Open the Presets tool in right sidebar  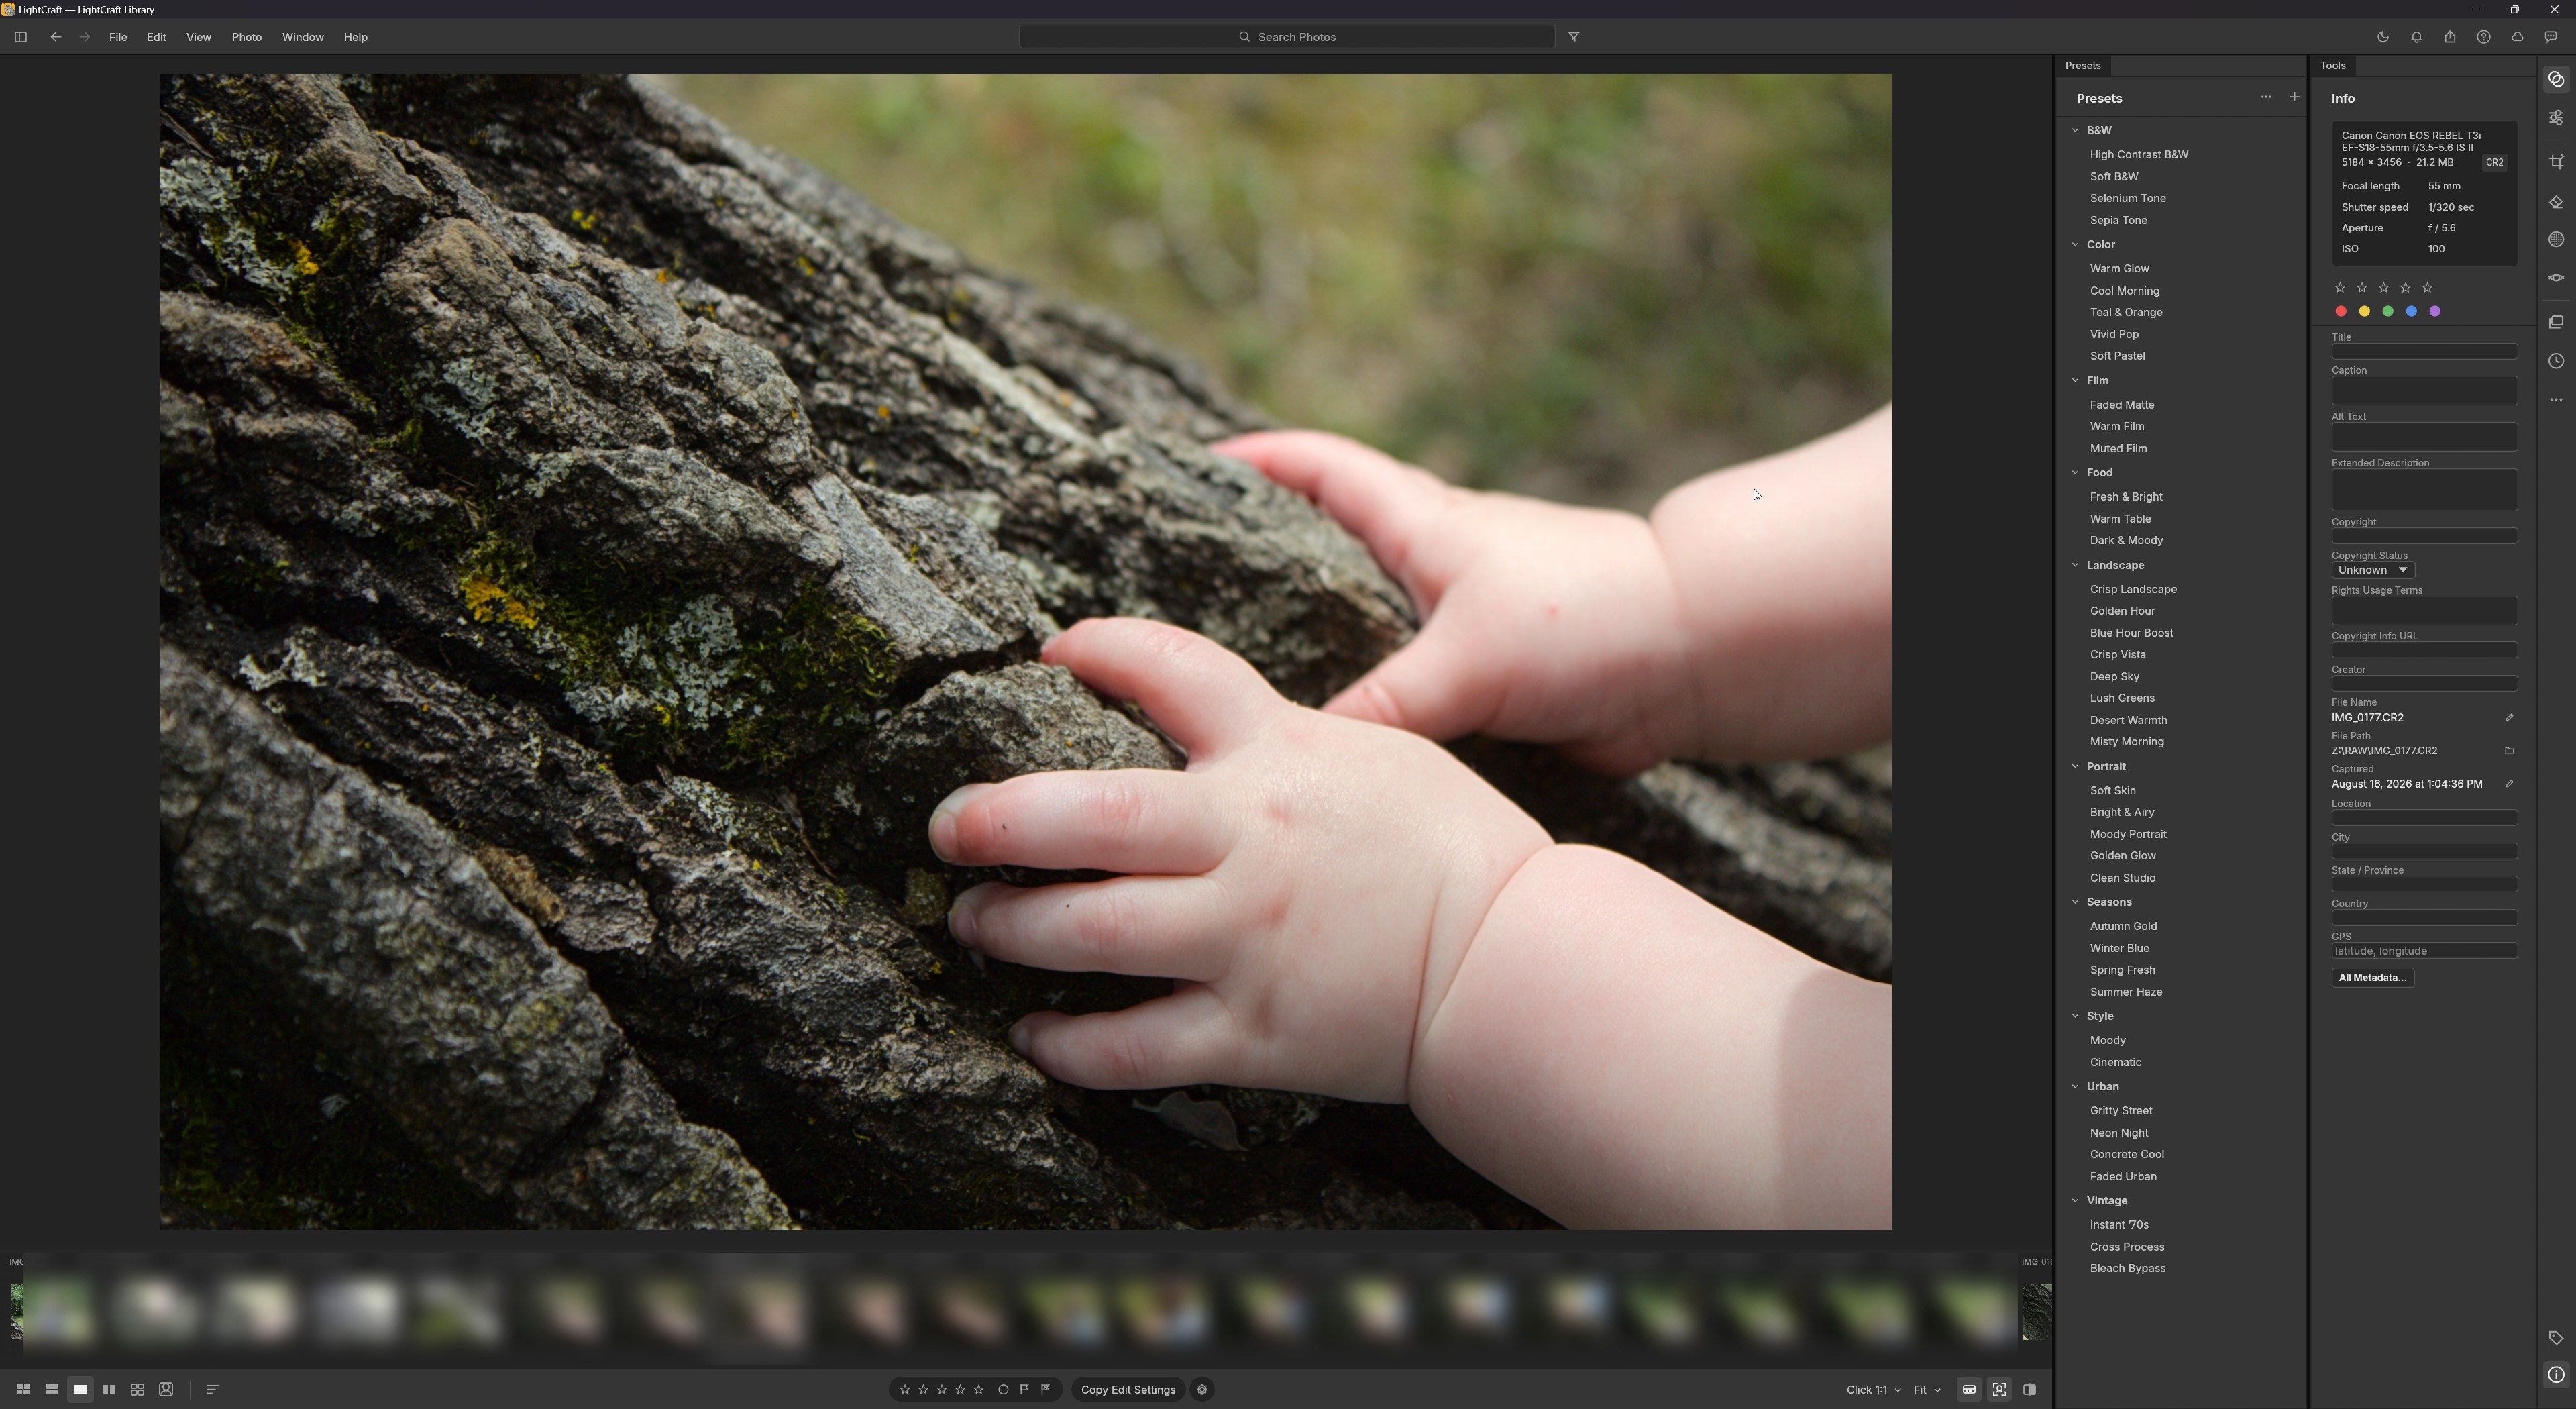tap(2556, 79)
